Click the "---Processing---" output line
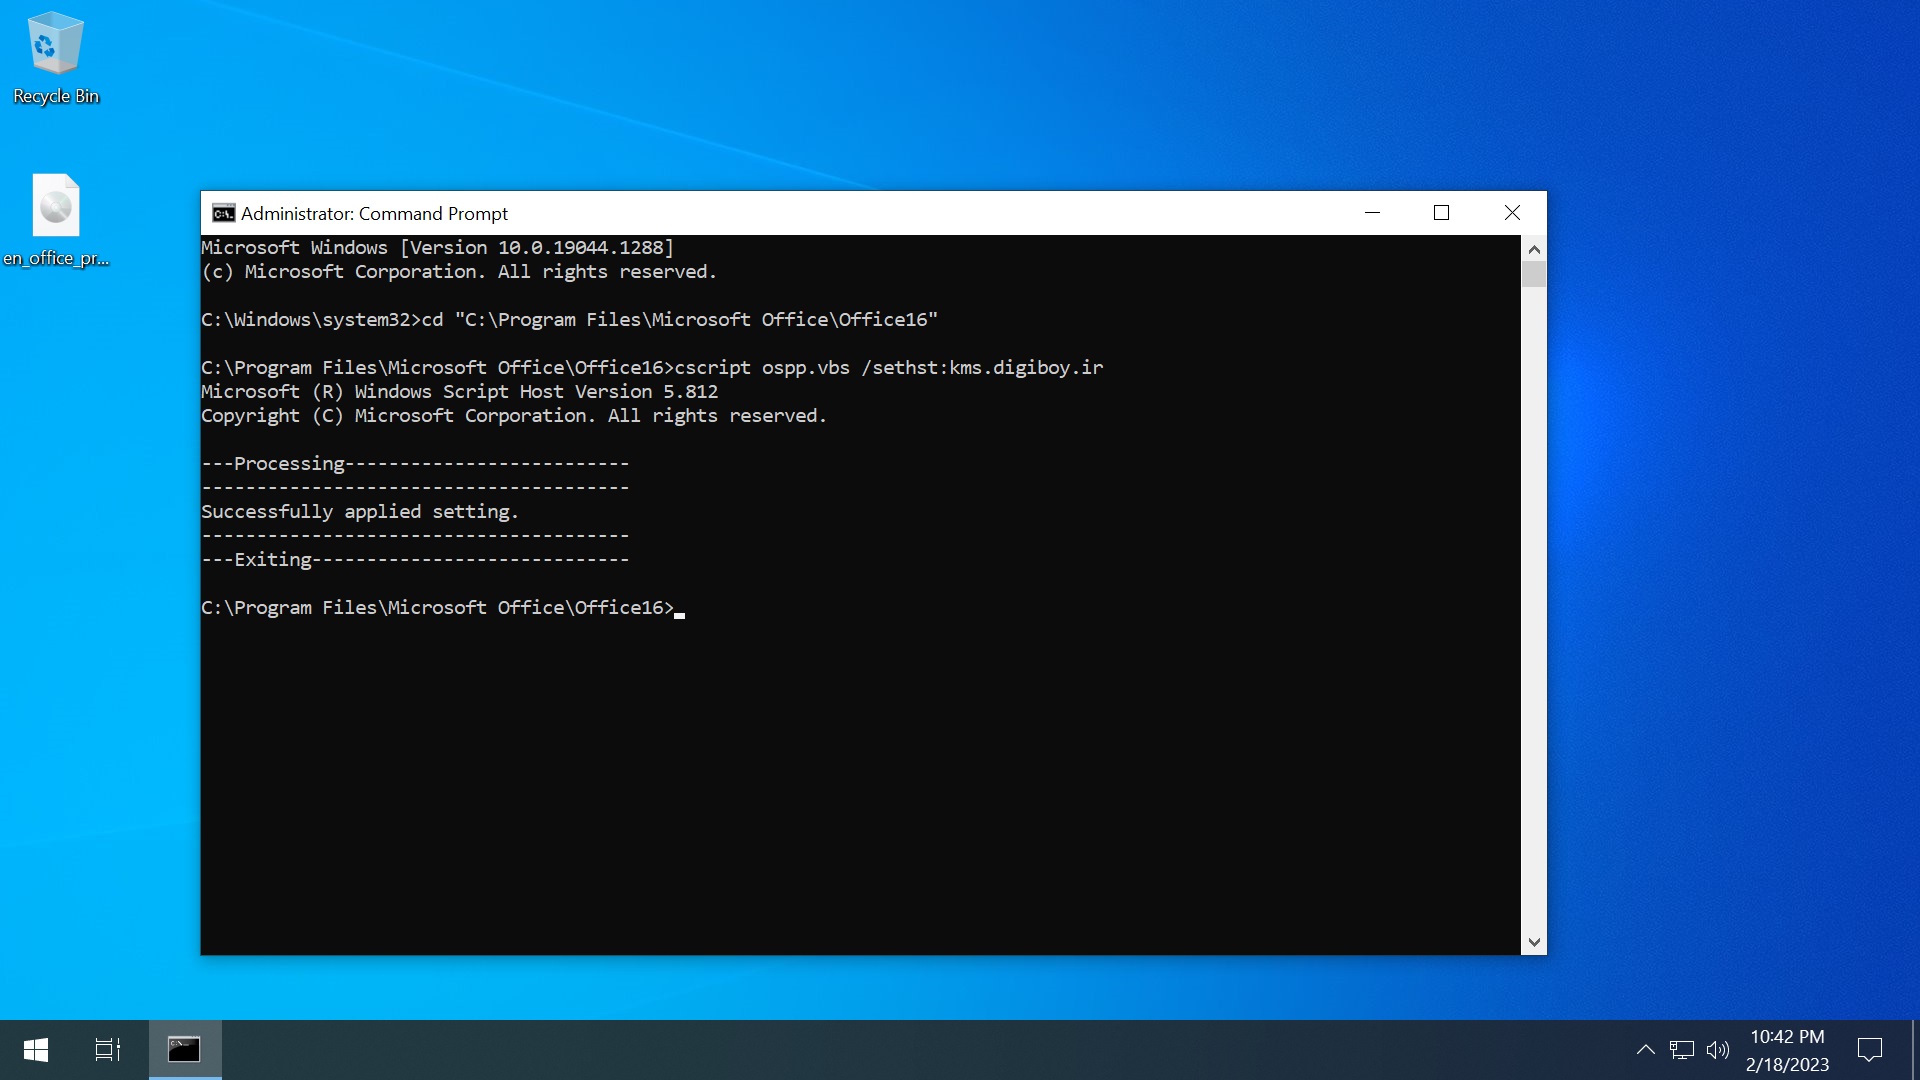Viewport: 1920px width, 1080px height. coord(415,464)
